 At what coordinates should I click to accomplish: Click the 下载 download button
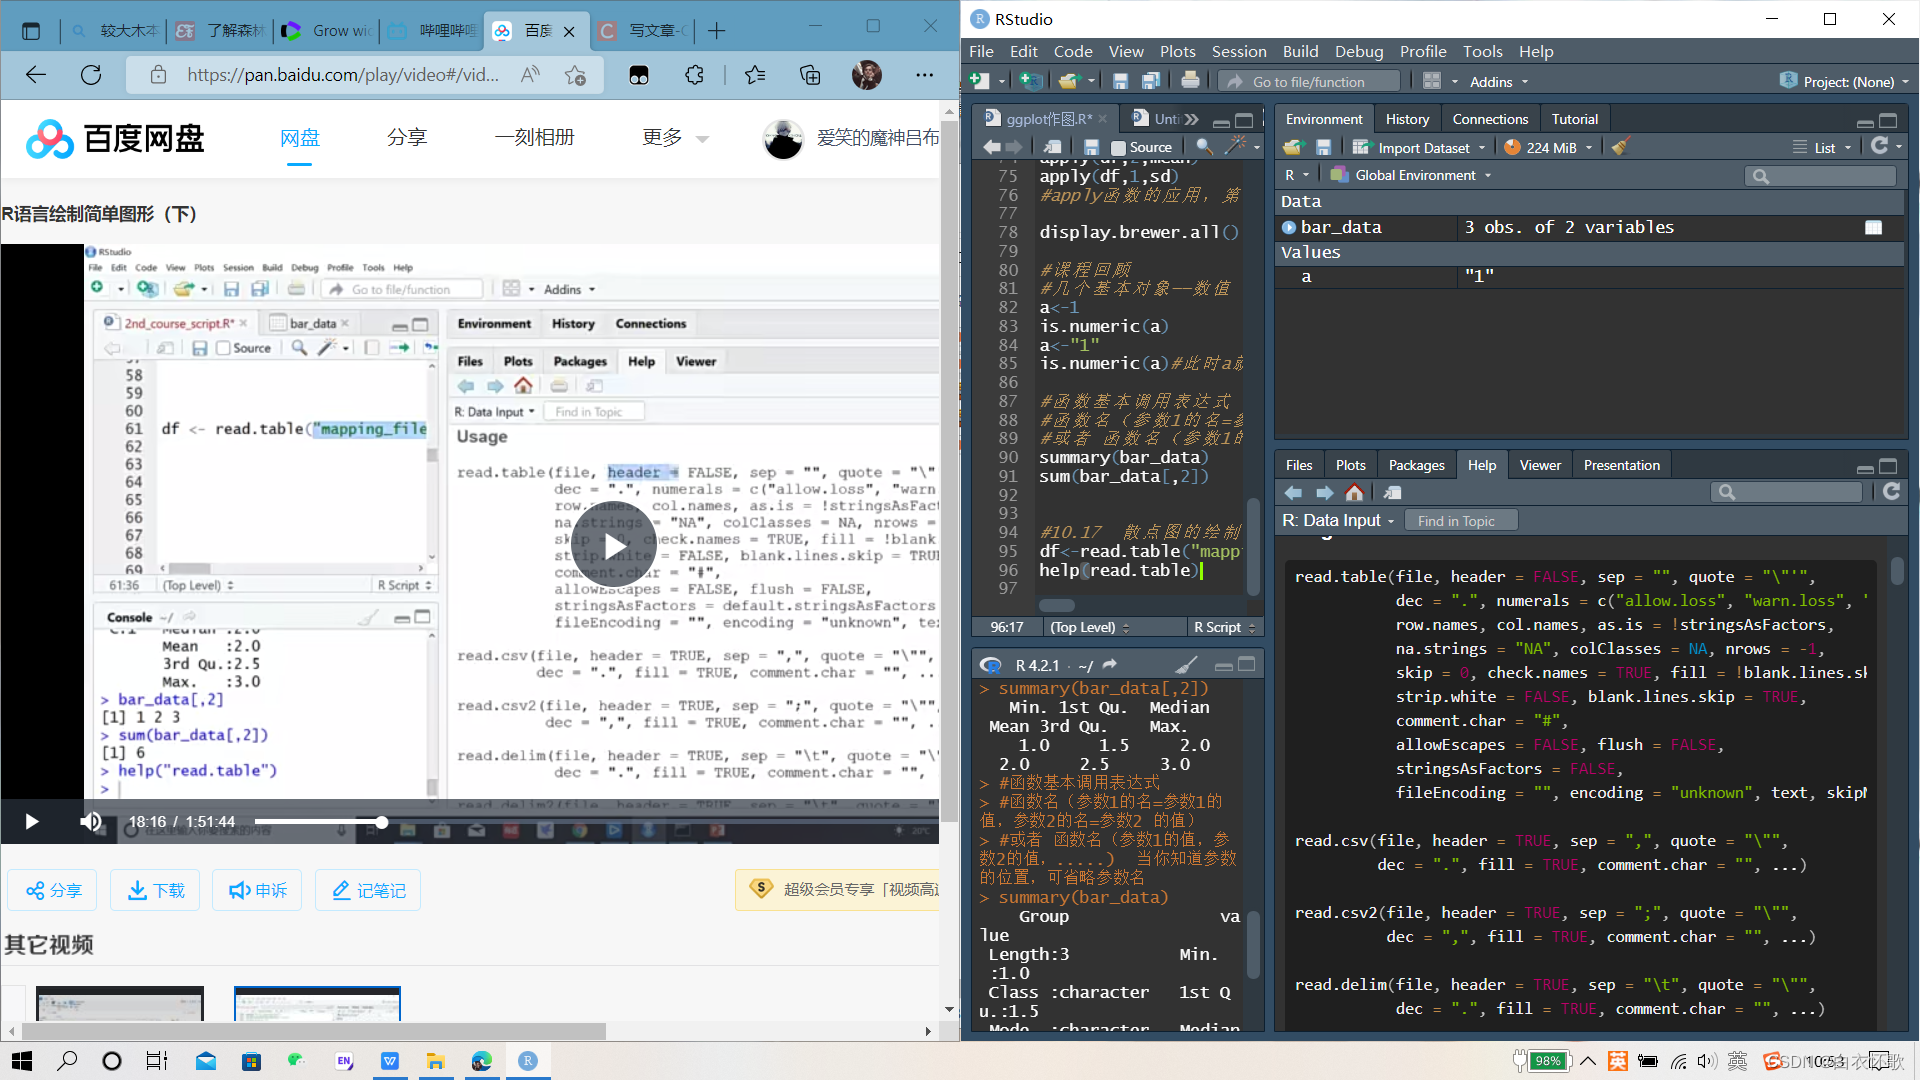(156, 890)
